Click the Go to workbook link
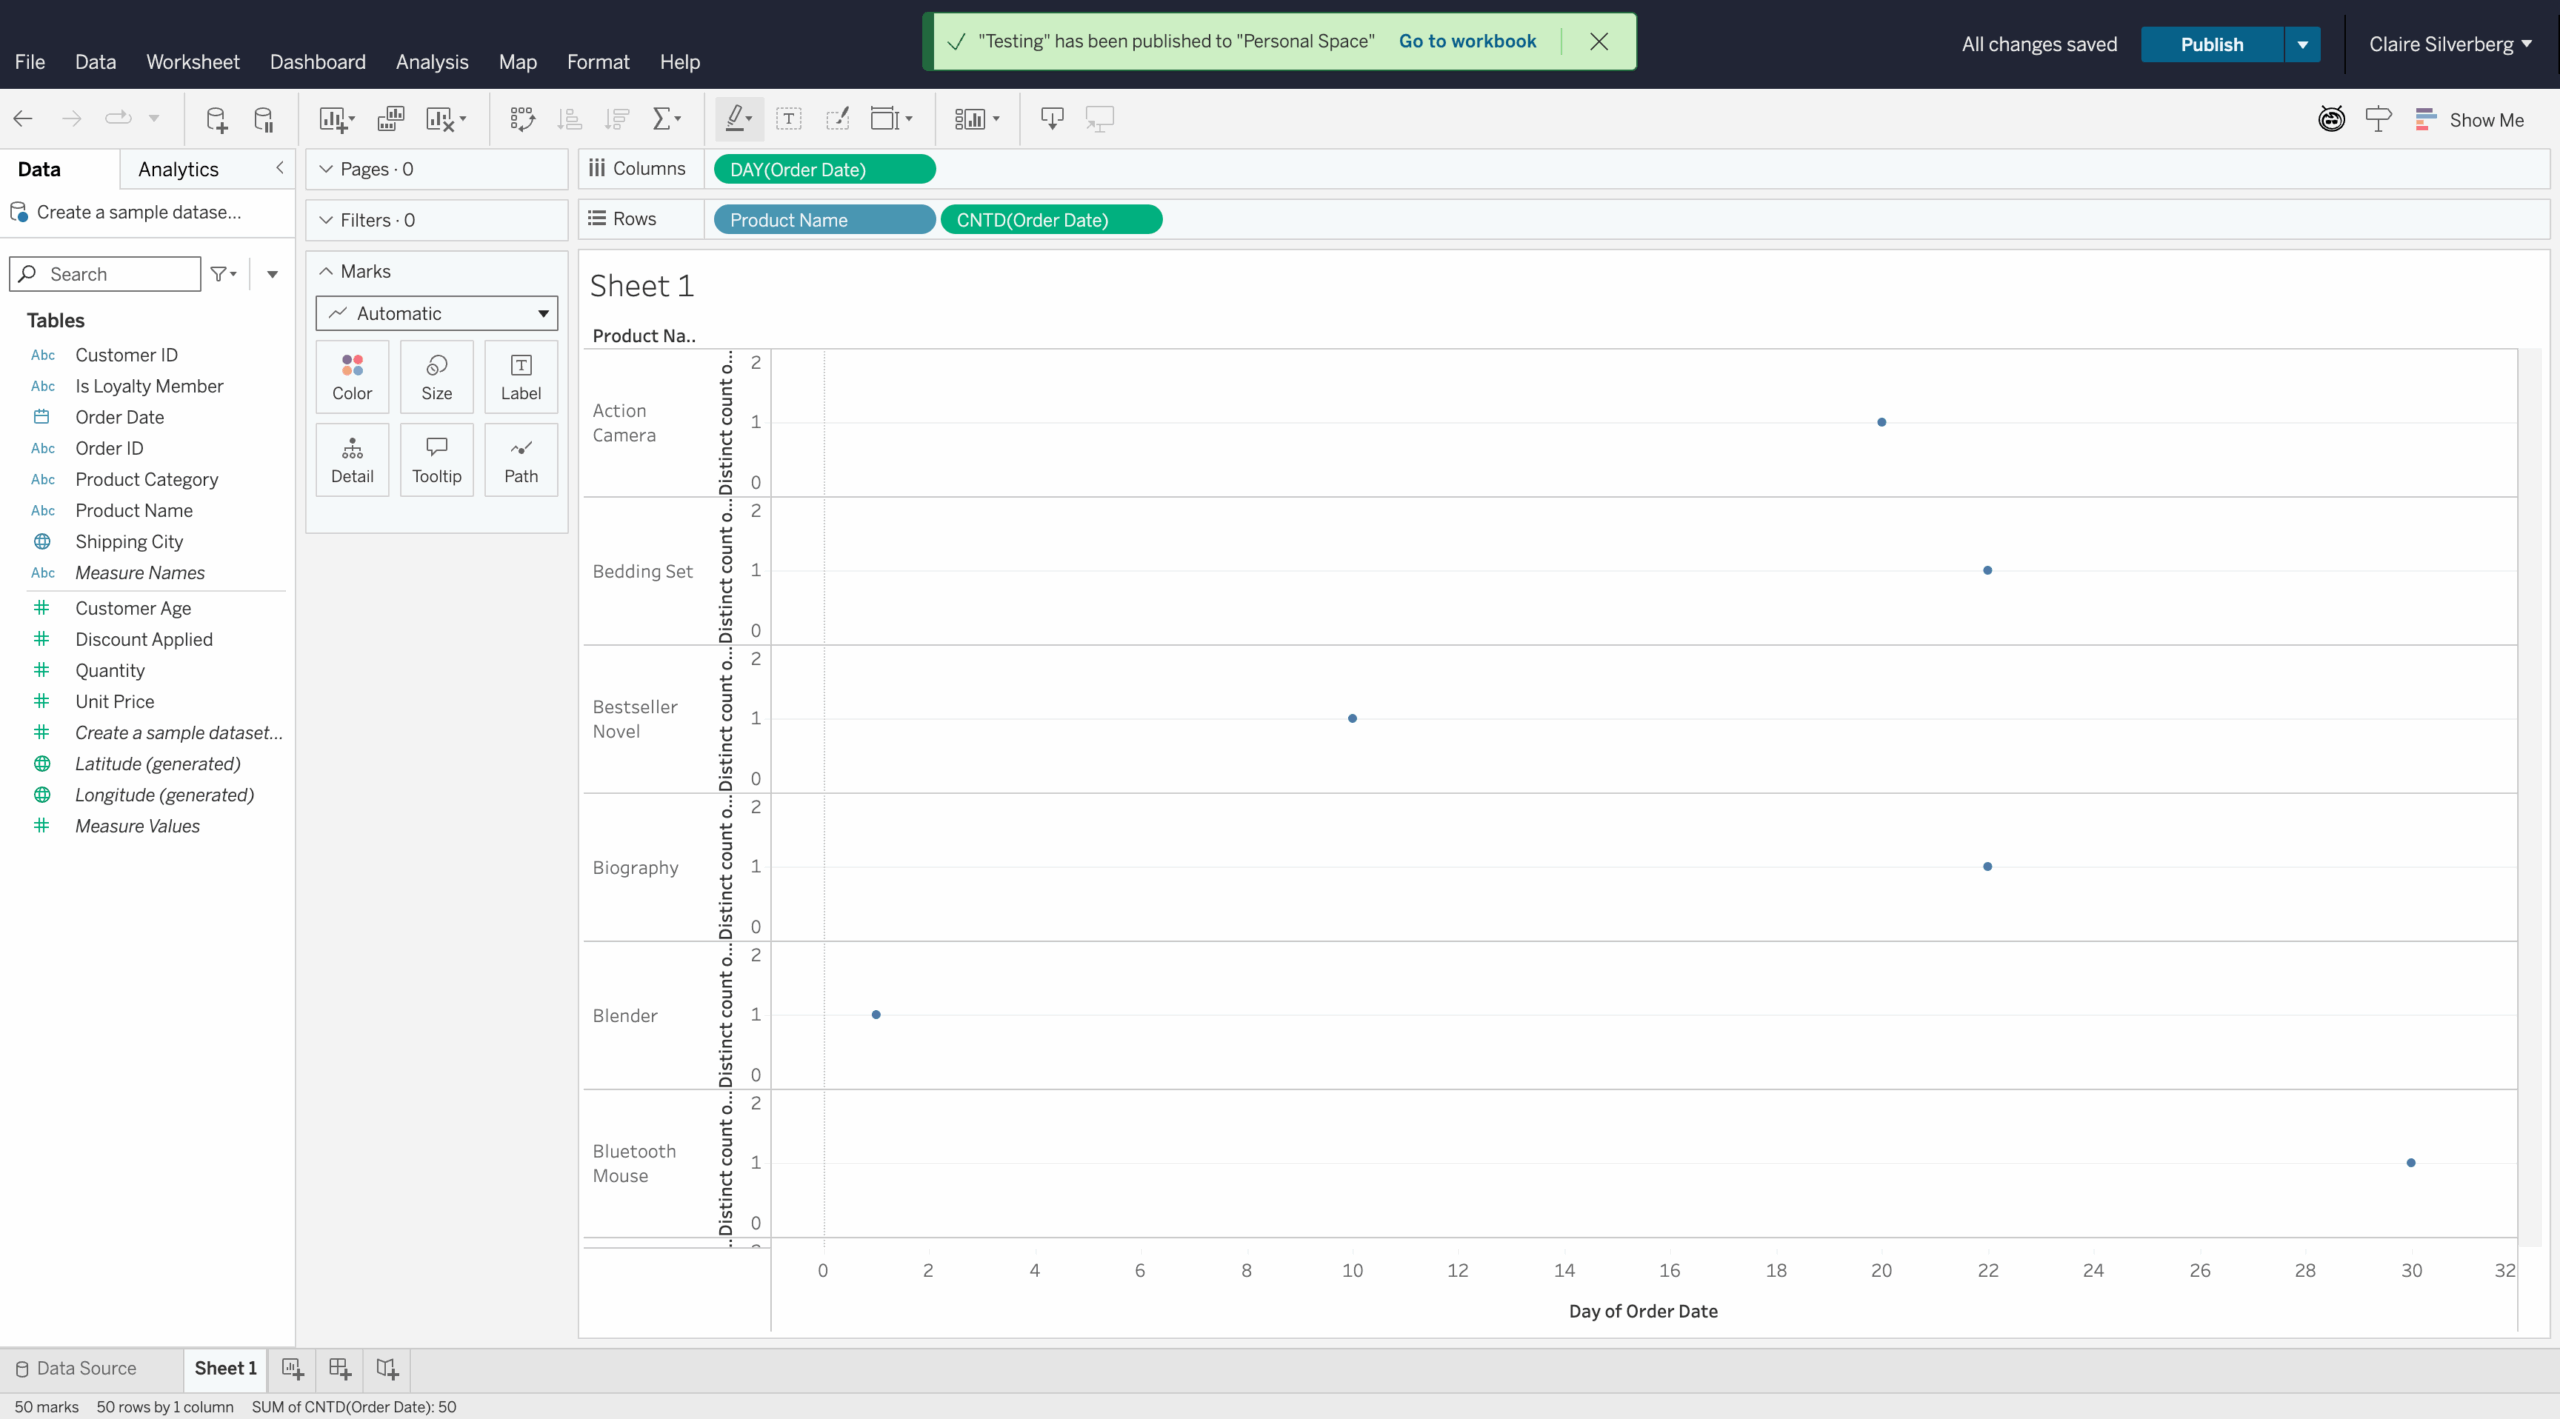This screenshot has width=2560, height=1419. [1468, 41]
